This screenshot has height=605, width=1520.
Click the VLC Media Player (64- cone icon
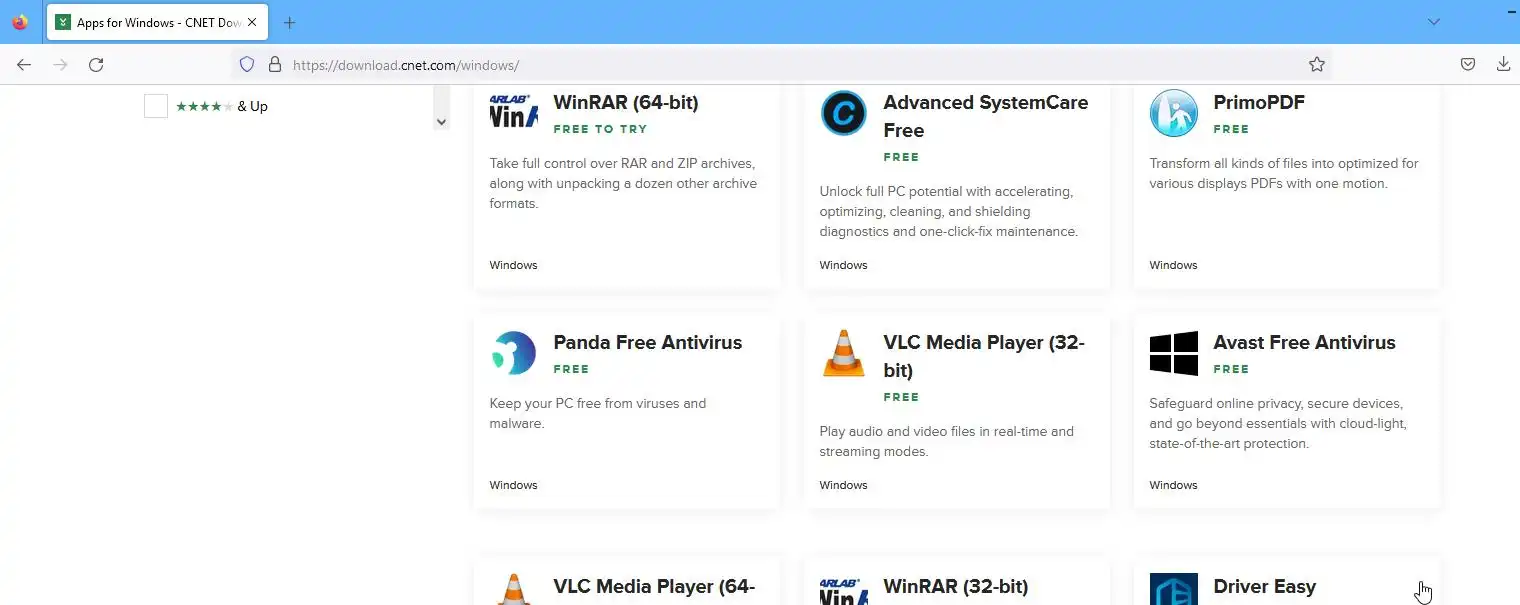pyautogui.click(x=514, y=589)
